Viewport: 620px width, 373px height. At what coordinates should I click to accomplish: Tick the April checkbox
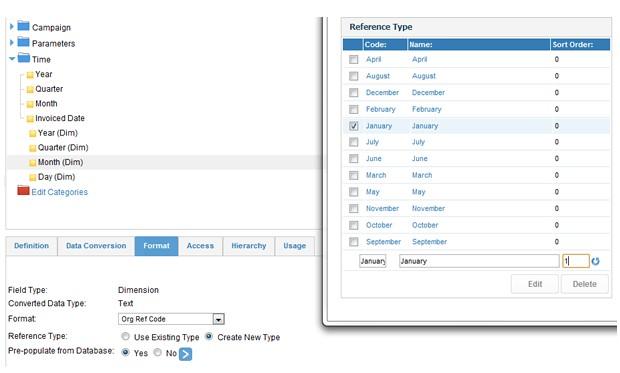353,59
